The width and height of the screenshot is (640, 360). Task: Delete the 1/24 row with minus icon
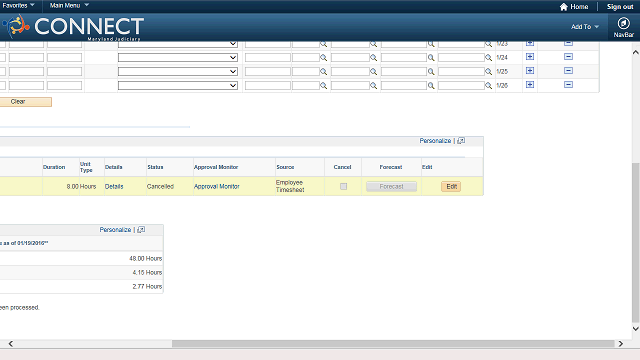(569, 57)
